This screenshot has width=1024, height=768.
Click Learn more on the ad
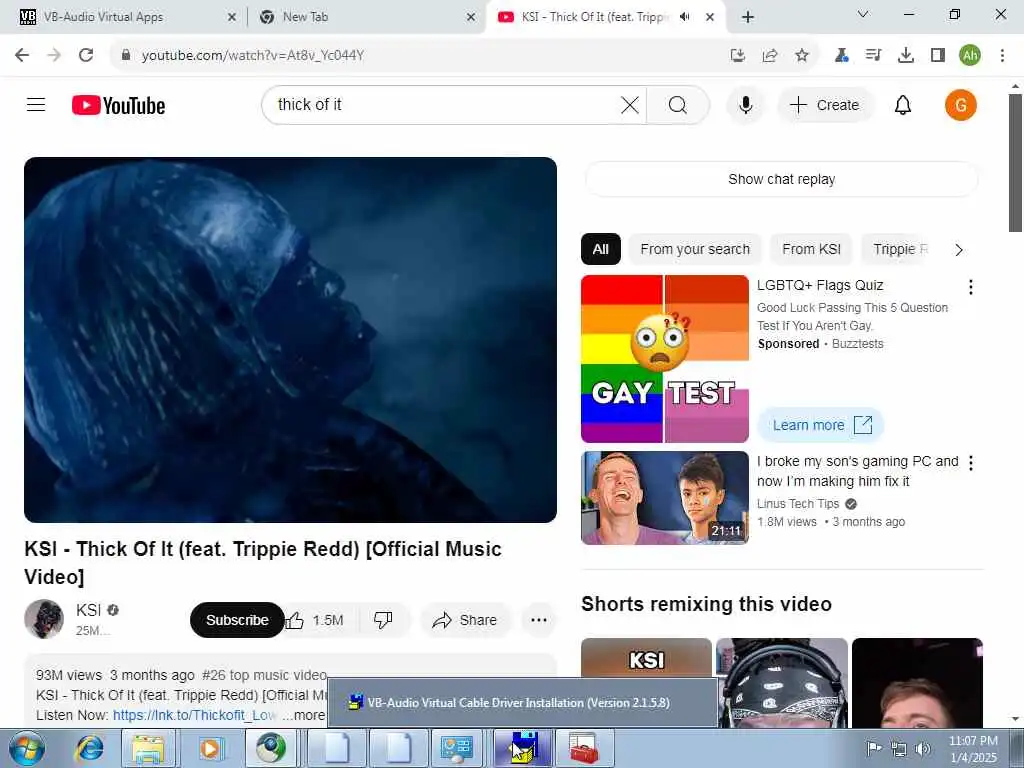[822, 425]
